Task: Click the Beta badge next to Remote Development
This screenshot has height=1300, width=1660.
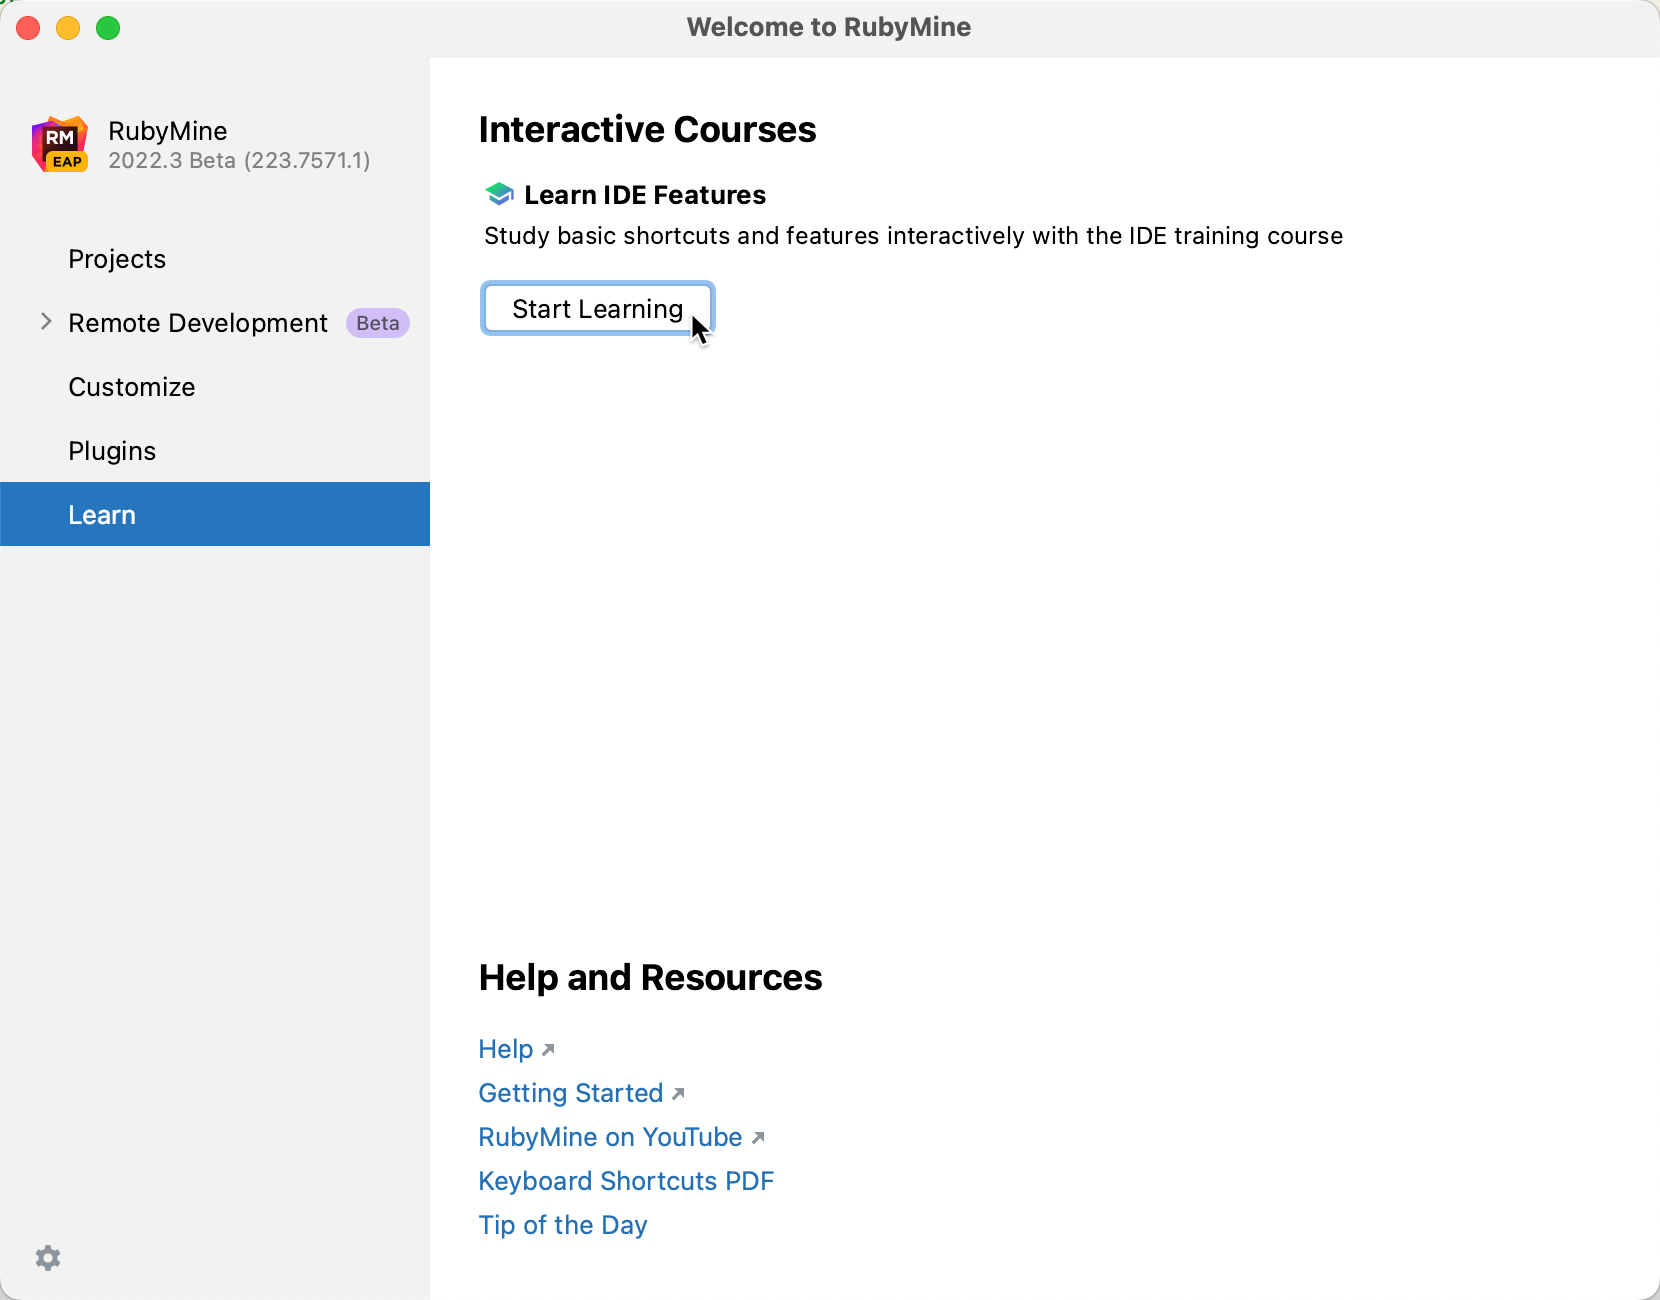Action: (377, 323)
